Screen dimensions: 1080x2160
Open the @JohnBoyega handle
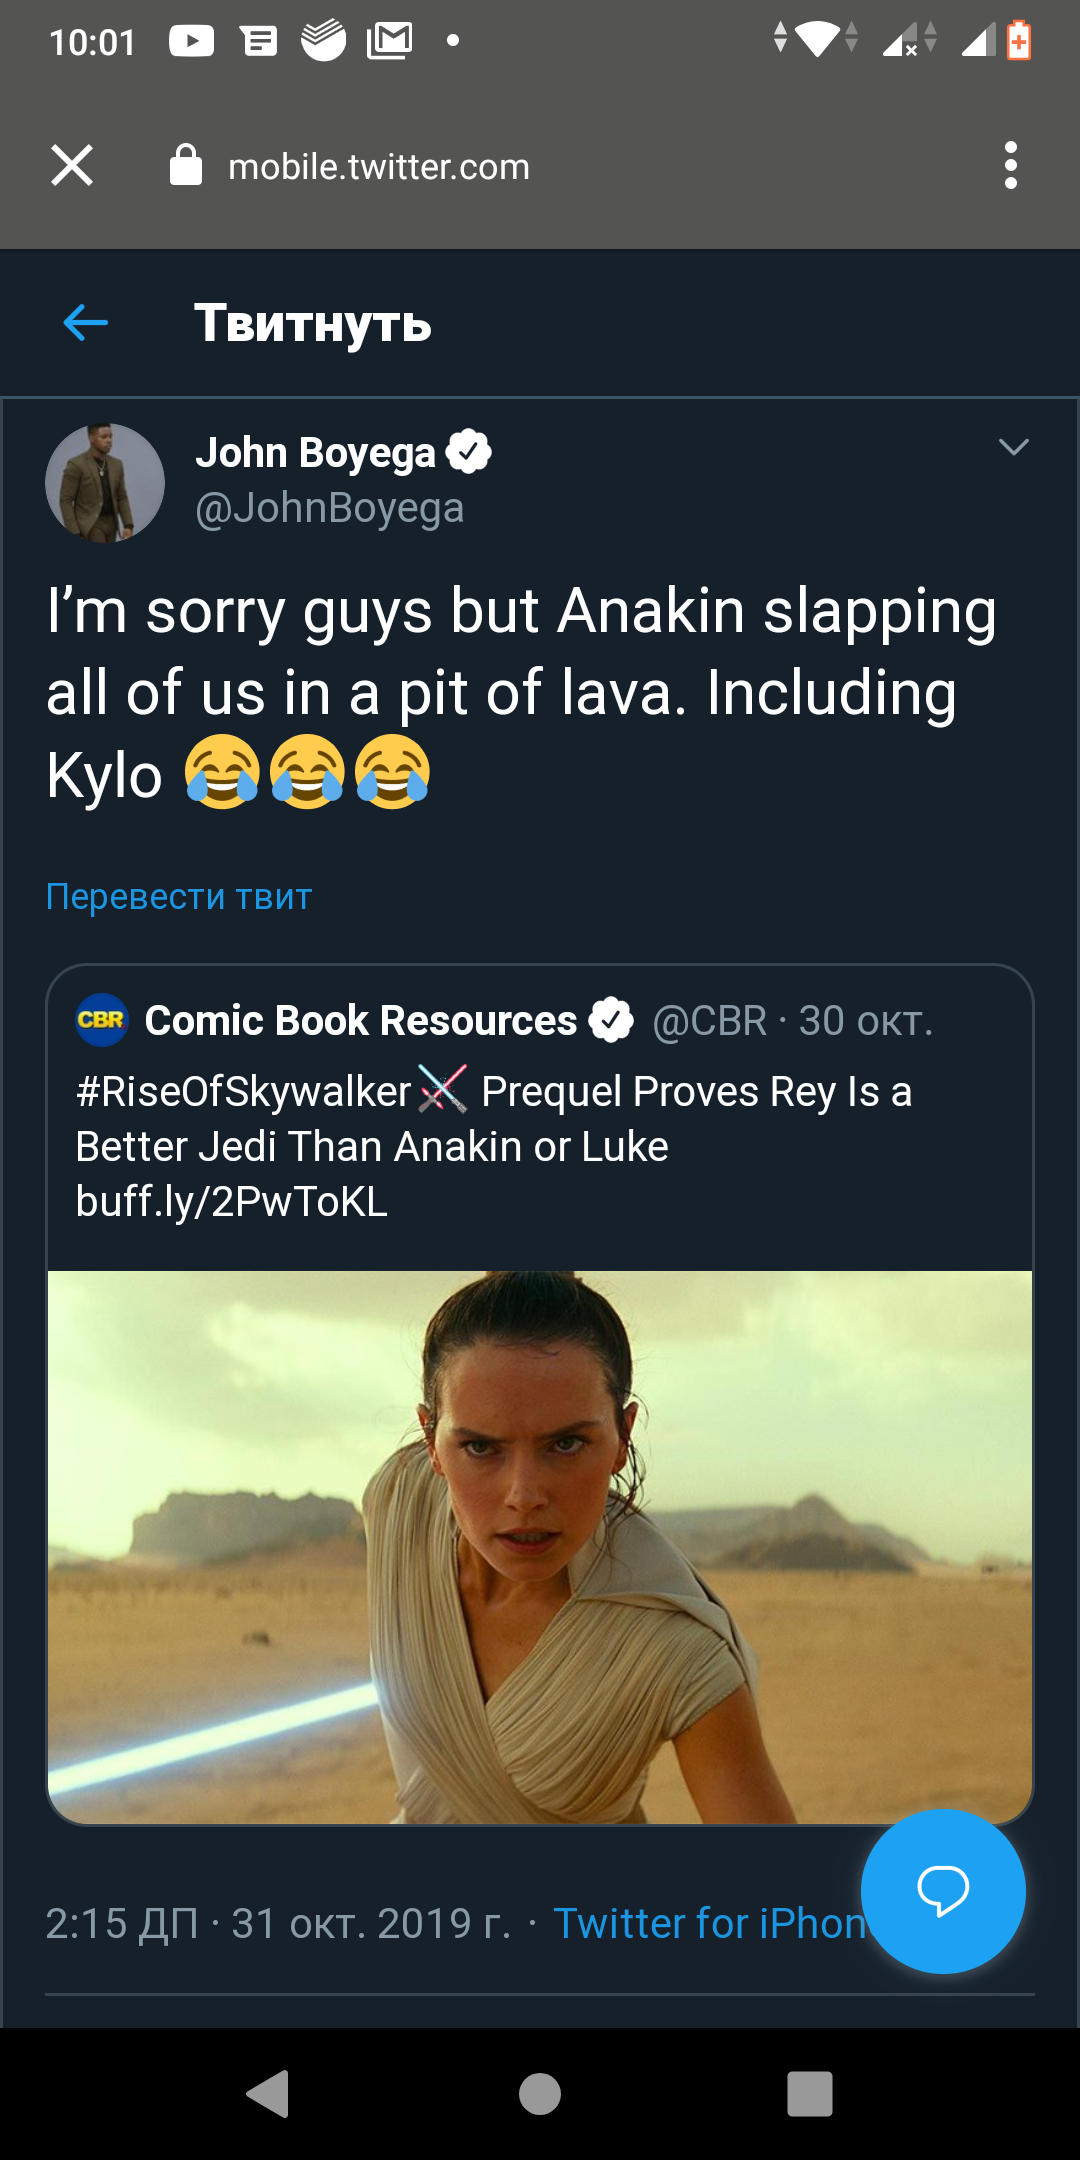329,508
